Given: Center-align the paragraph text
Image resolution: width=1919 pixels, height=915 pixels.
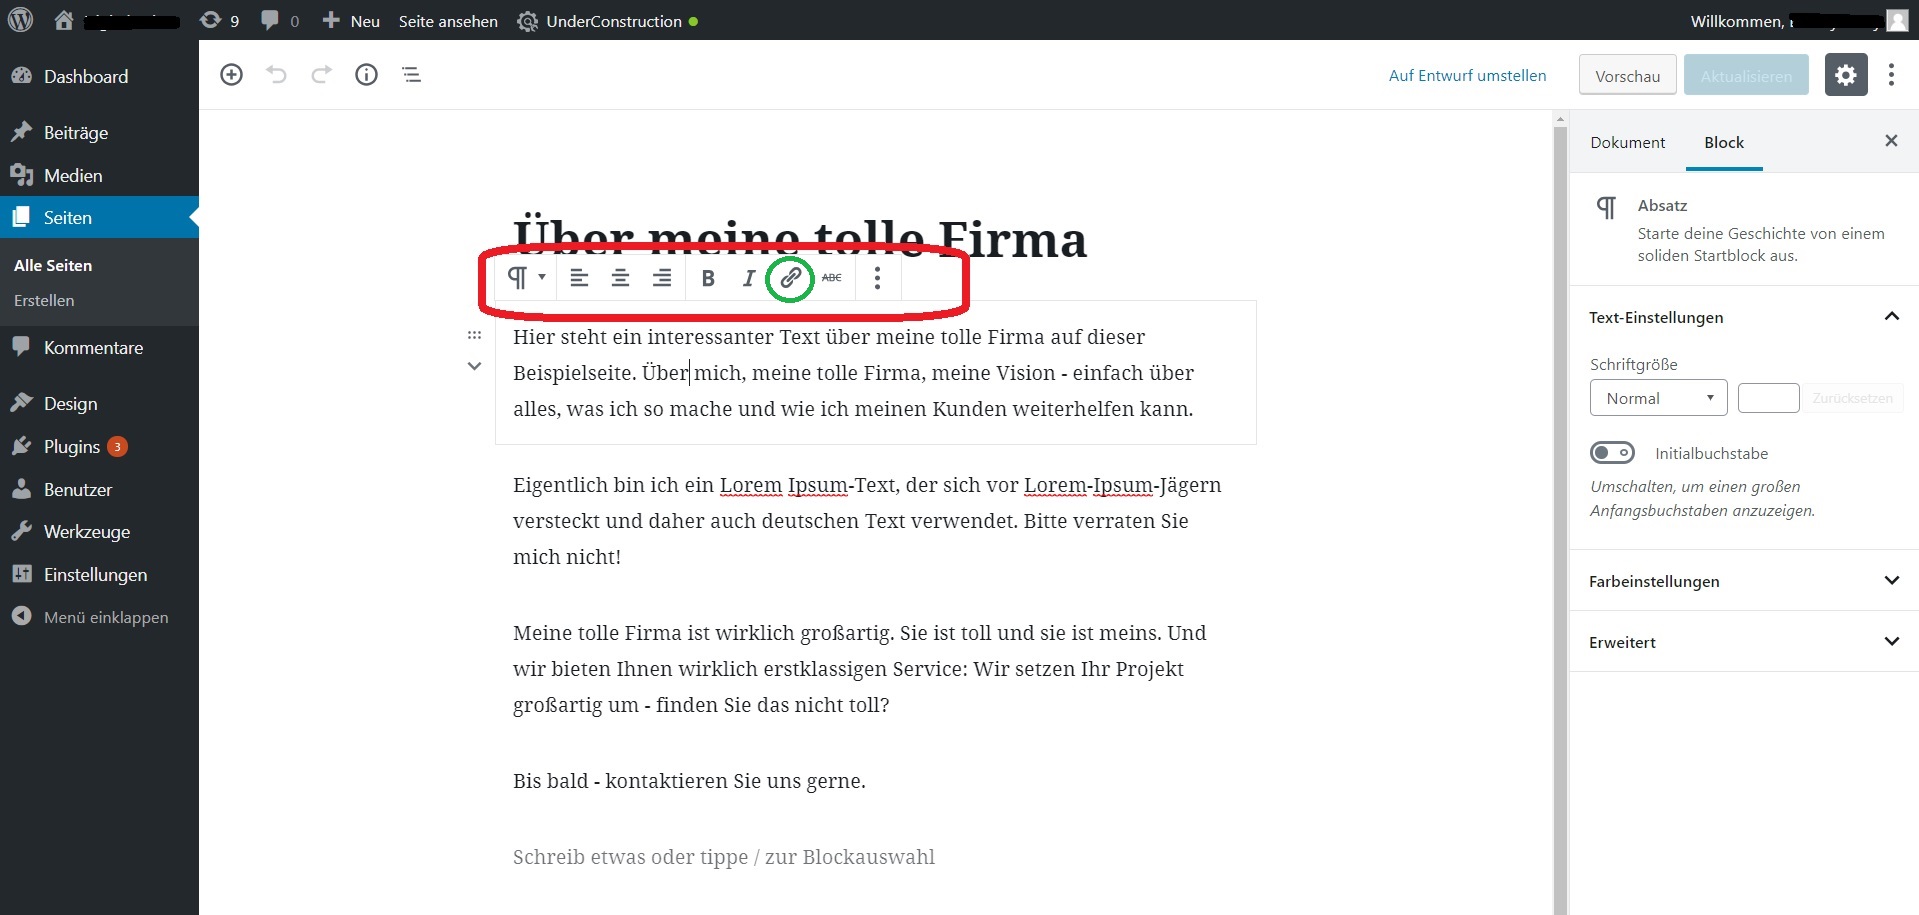Looking at the screenshot, I should [x=620, y=278].
